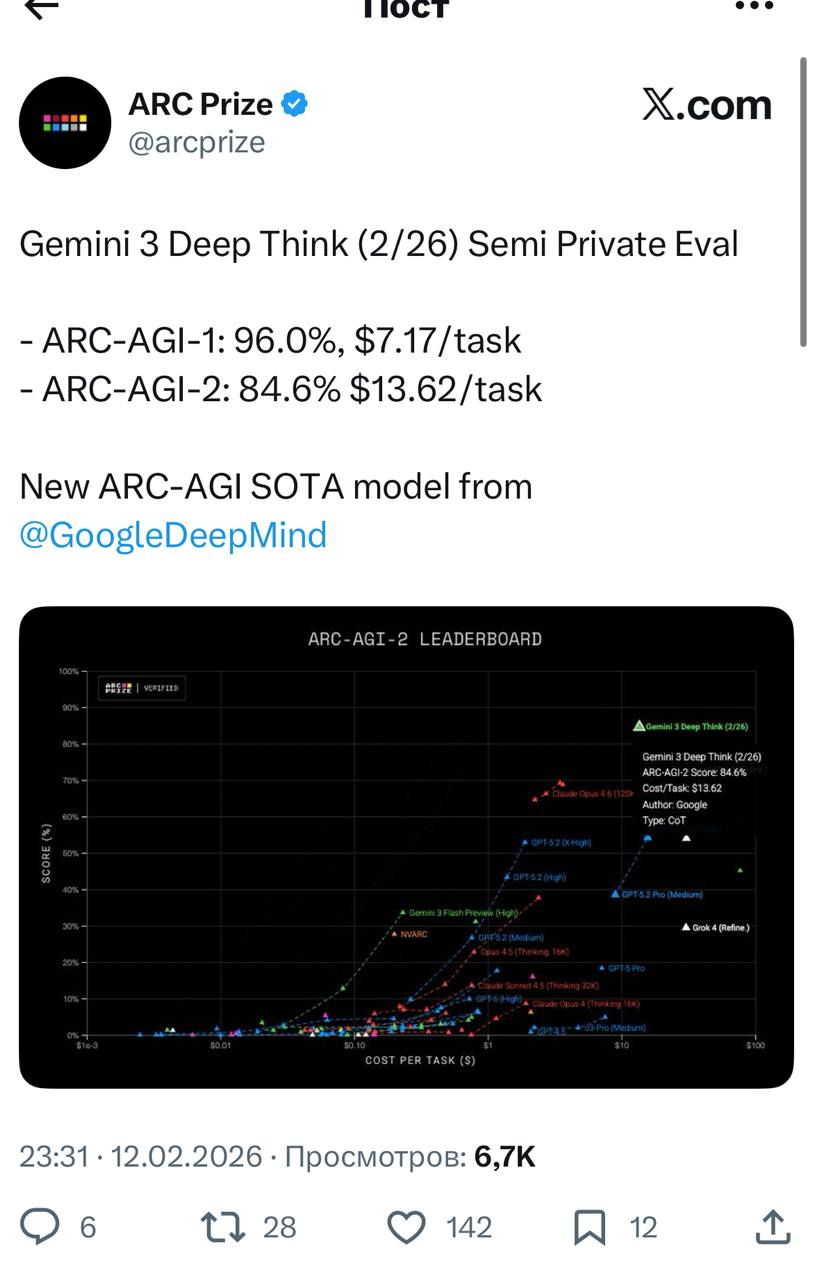
Task: Tap the X.com logo text
Action: tap(707, 104)
